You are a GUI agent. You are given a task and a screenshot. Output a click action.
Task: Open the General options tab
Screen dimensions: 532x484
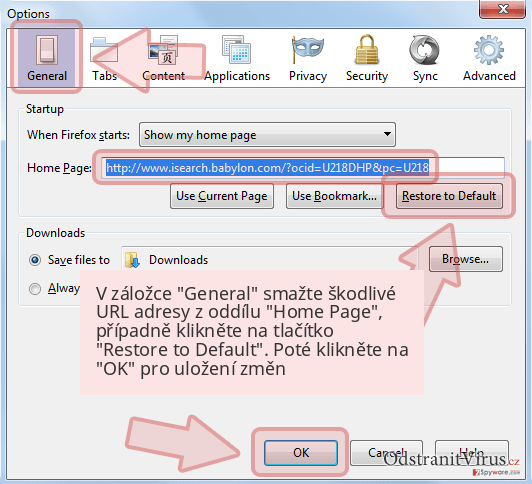click(x=47, y=58)
